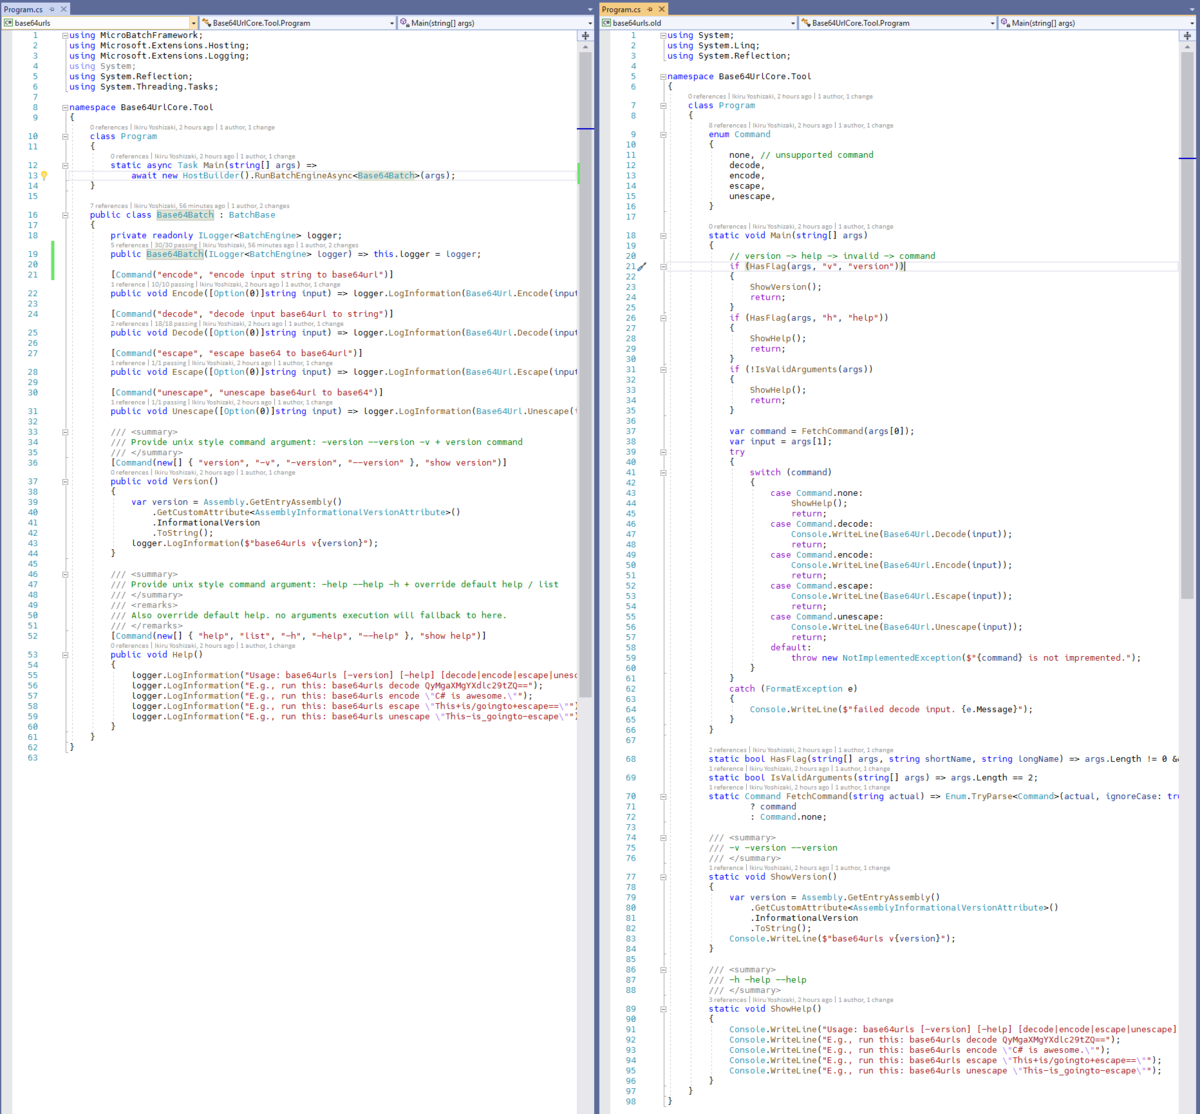Click 'ILogger<BatchEngine>' on line 18
The width and height of the screenshot is (1200, 1114).
[x=250, y=236]
